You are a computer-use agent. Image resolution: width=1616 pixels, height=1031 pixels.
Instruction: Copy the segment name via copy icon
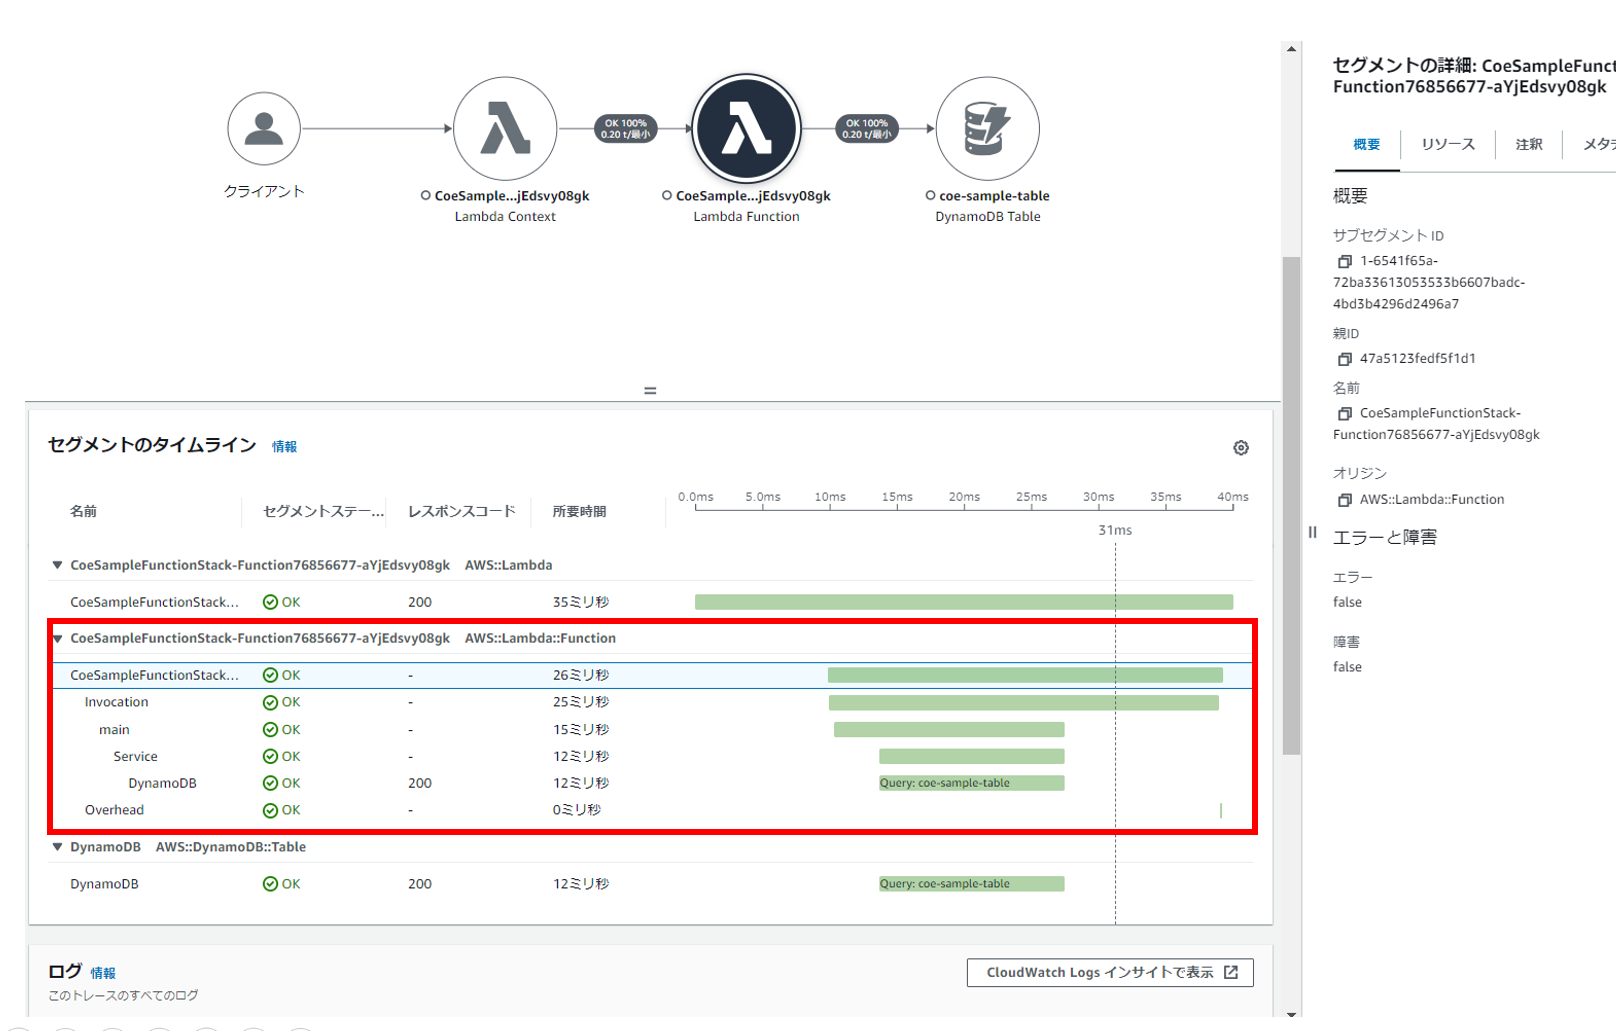1344,413
